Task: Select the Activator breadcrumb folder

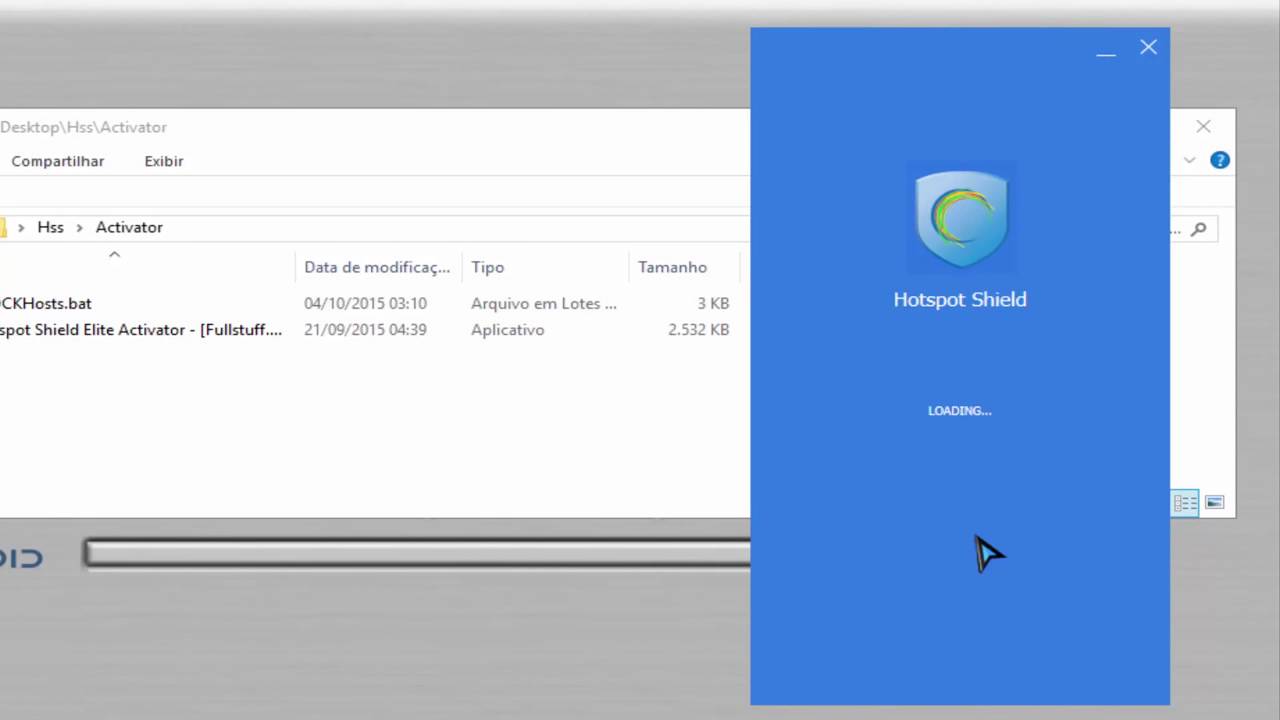Action: (129, 227)
